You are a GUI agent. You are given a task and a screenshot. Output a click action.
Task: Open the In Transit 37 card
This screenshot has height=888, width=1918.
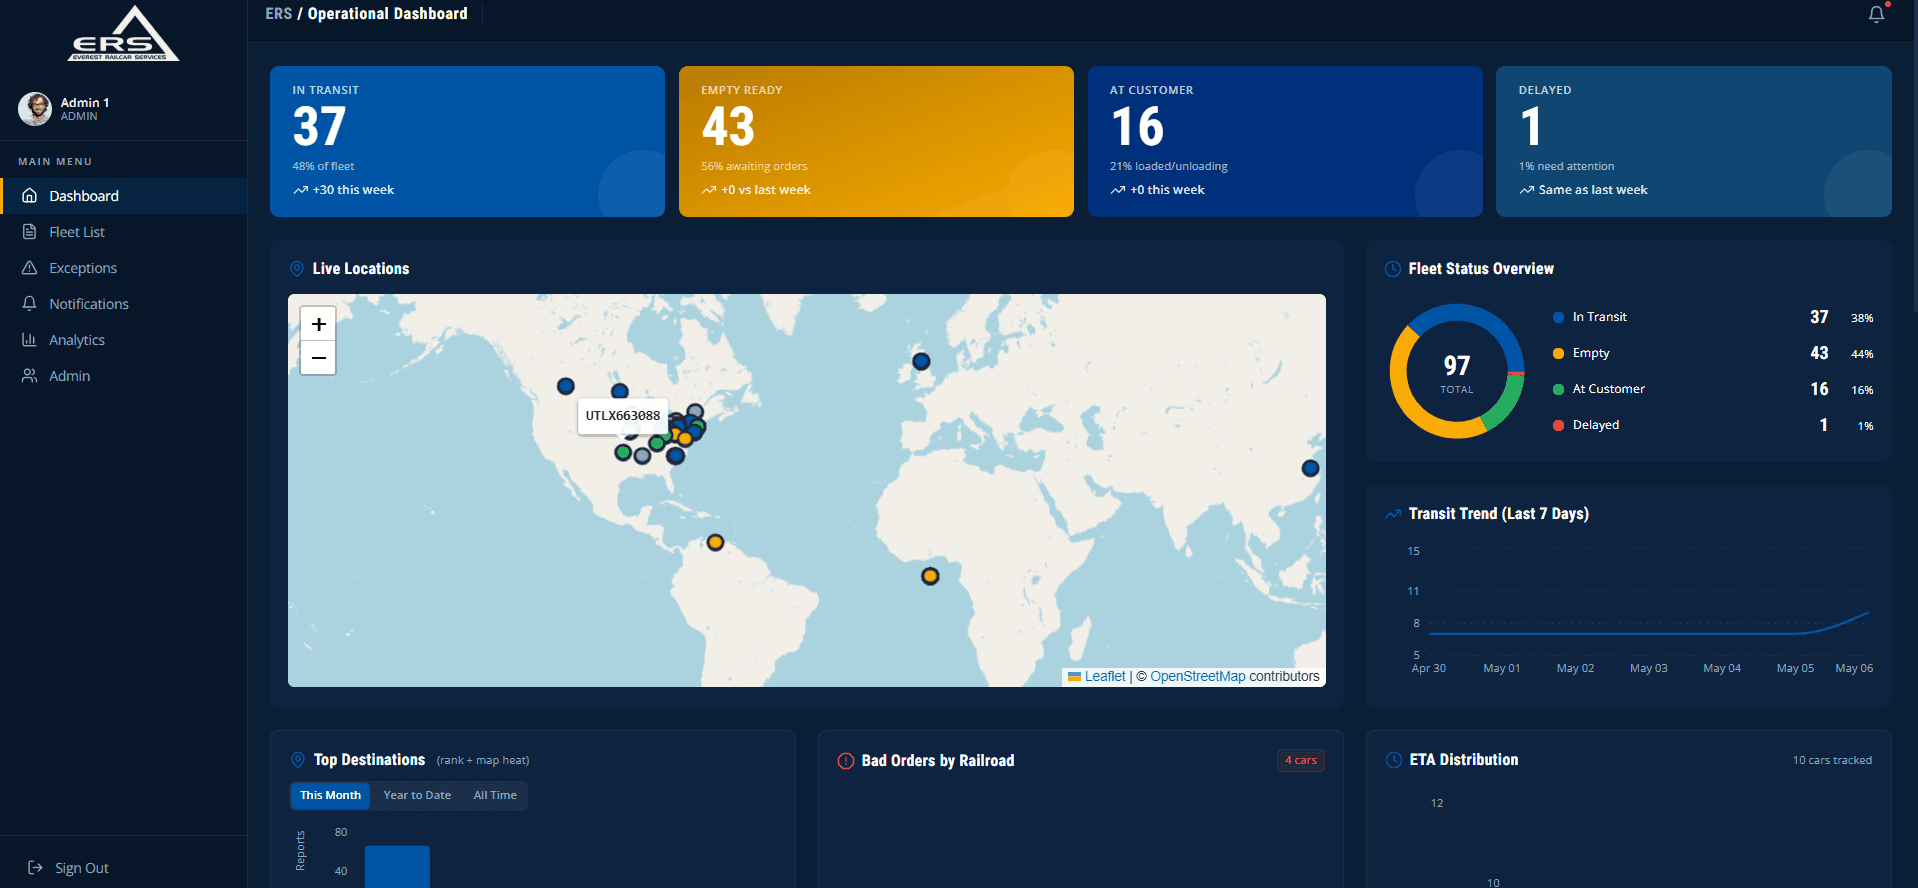point(467,141)
